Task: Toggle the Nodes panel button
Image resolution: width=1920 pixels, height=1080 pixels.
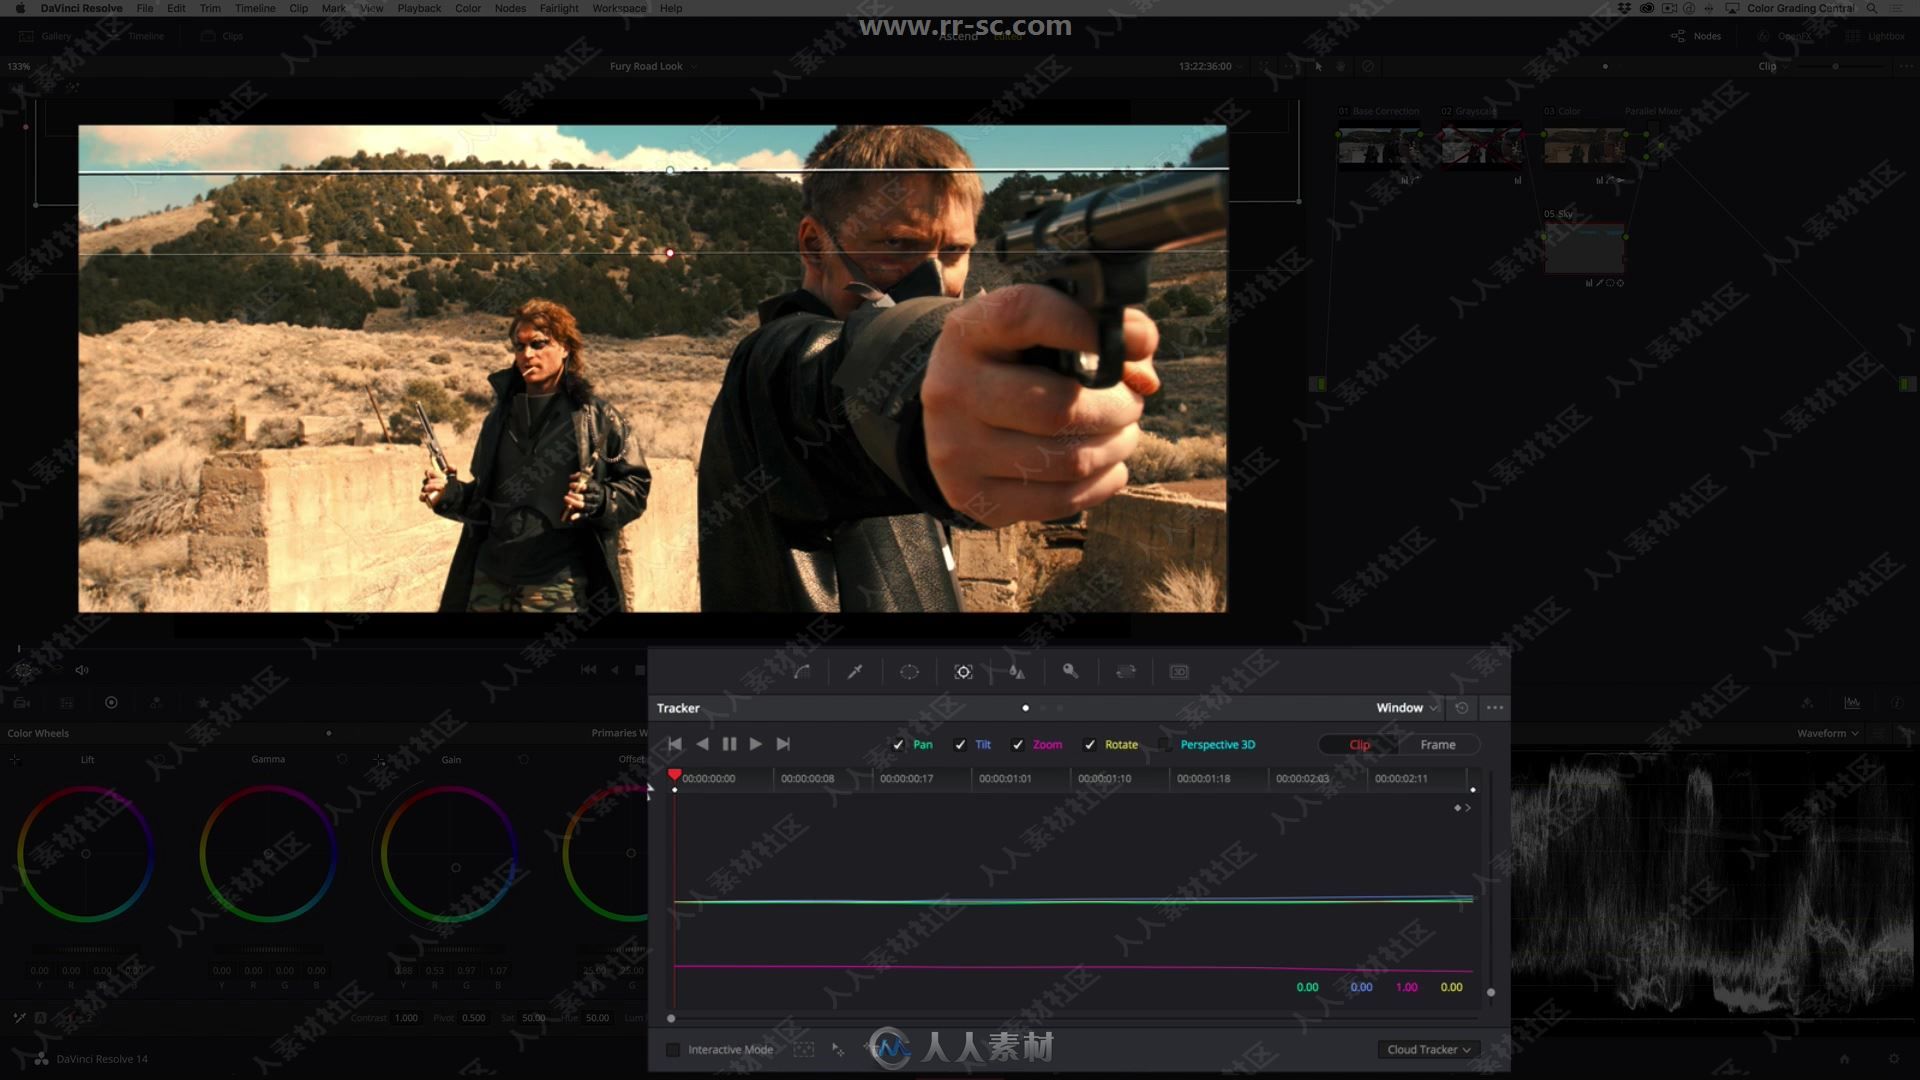Action: click(x=1696, y=36)
